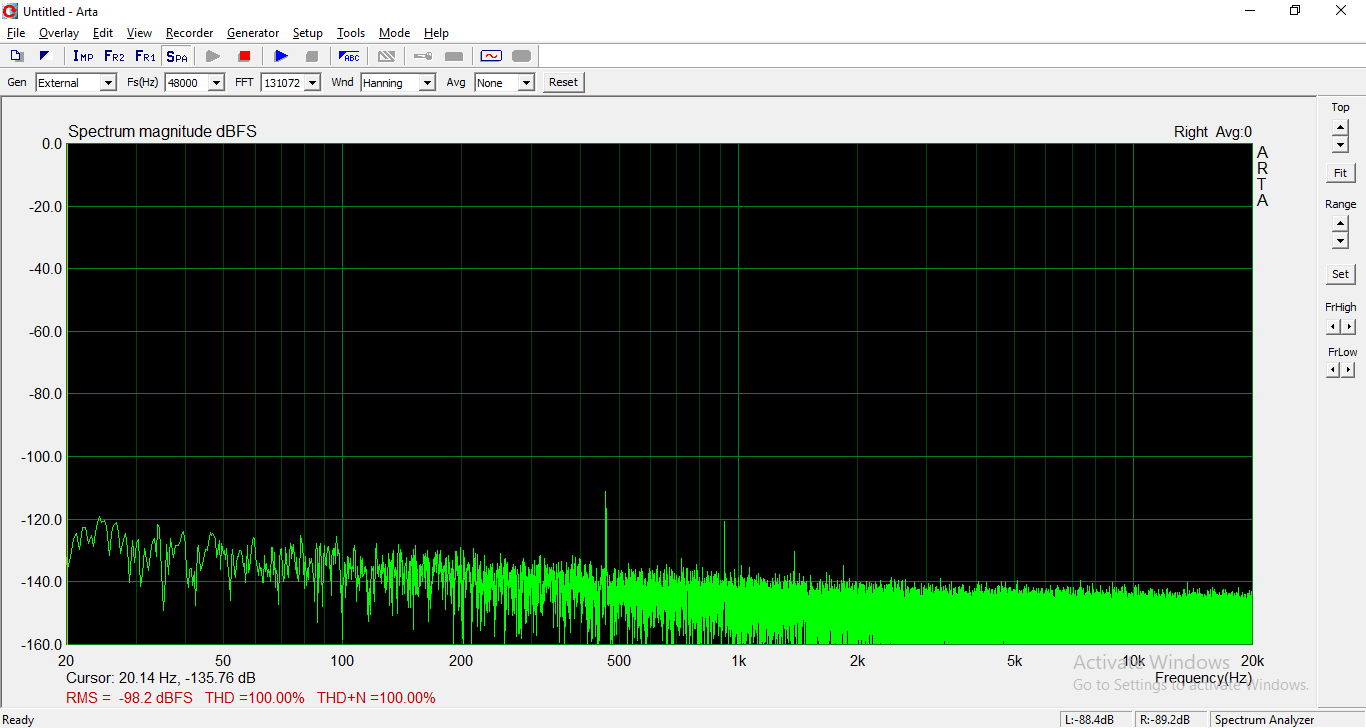Click the Arta application icon in title bar
1366x728 pixels.
pos(11,11)
